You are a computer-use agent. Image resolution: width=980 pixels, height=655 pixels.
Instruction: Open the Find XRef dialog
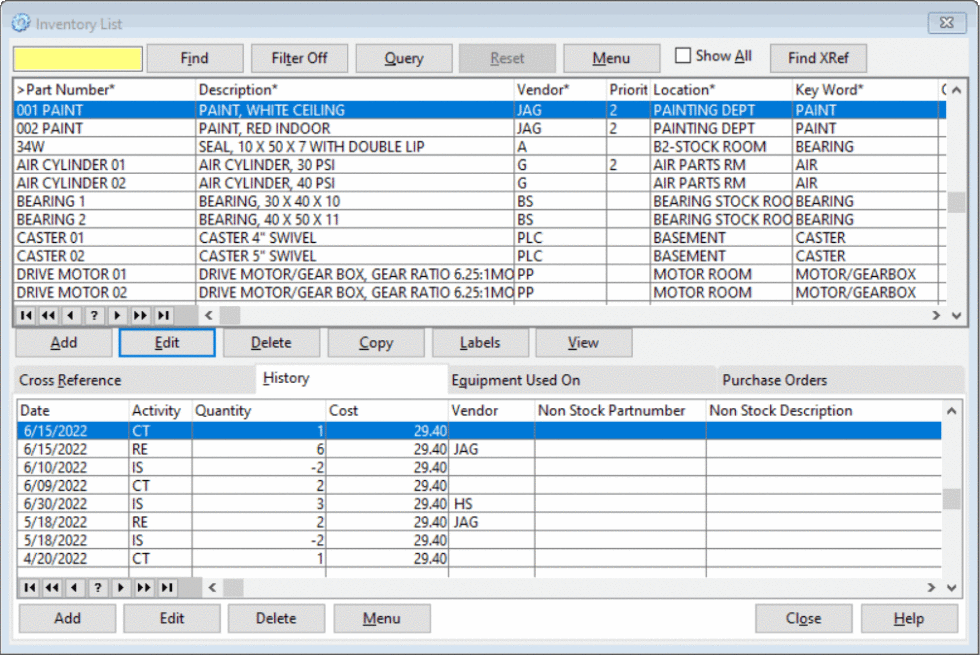[x=817, y=57]
